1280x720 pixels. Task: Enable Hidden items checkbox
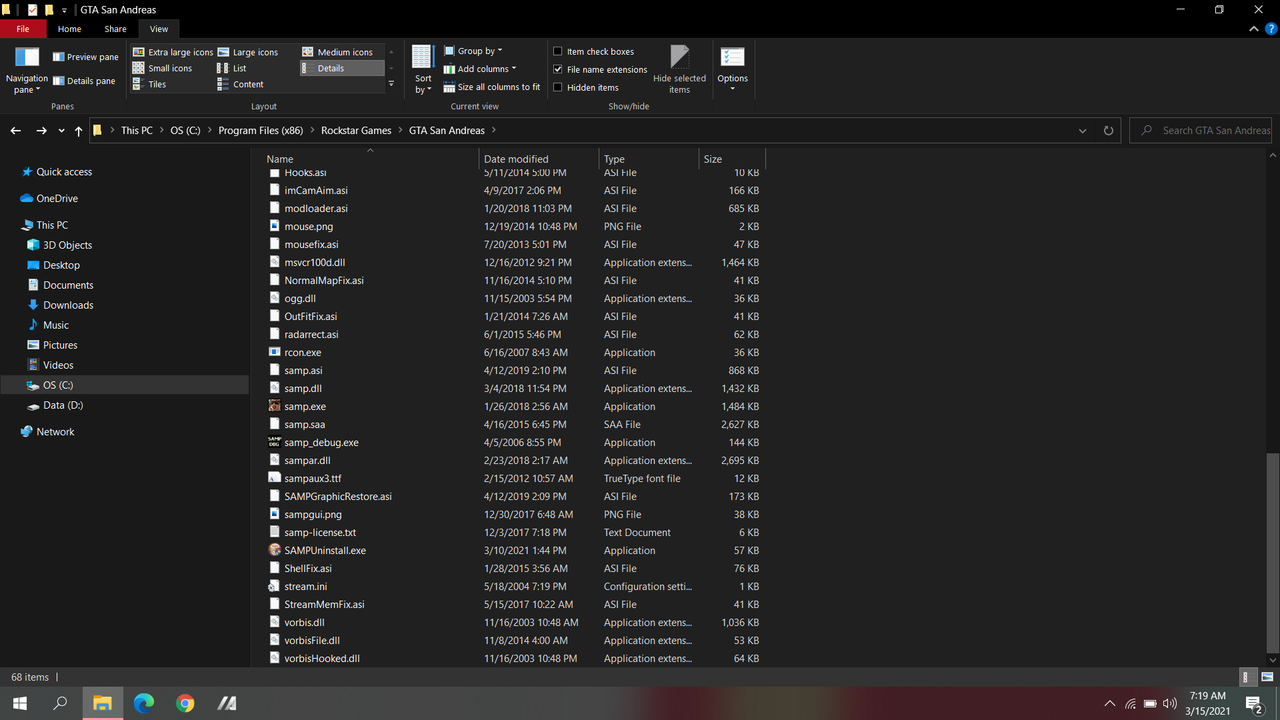pos(557,87)
